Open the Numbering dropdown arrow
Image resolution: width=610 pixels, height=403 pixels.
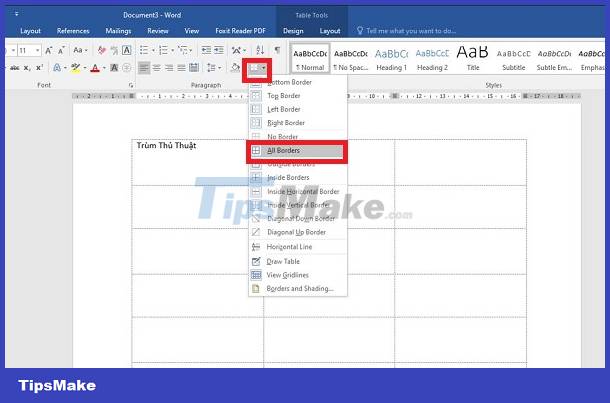(172, 51)
